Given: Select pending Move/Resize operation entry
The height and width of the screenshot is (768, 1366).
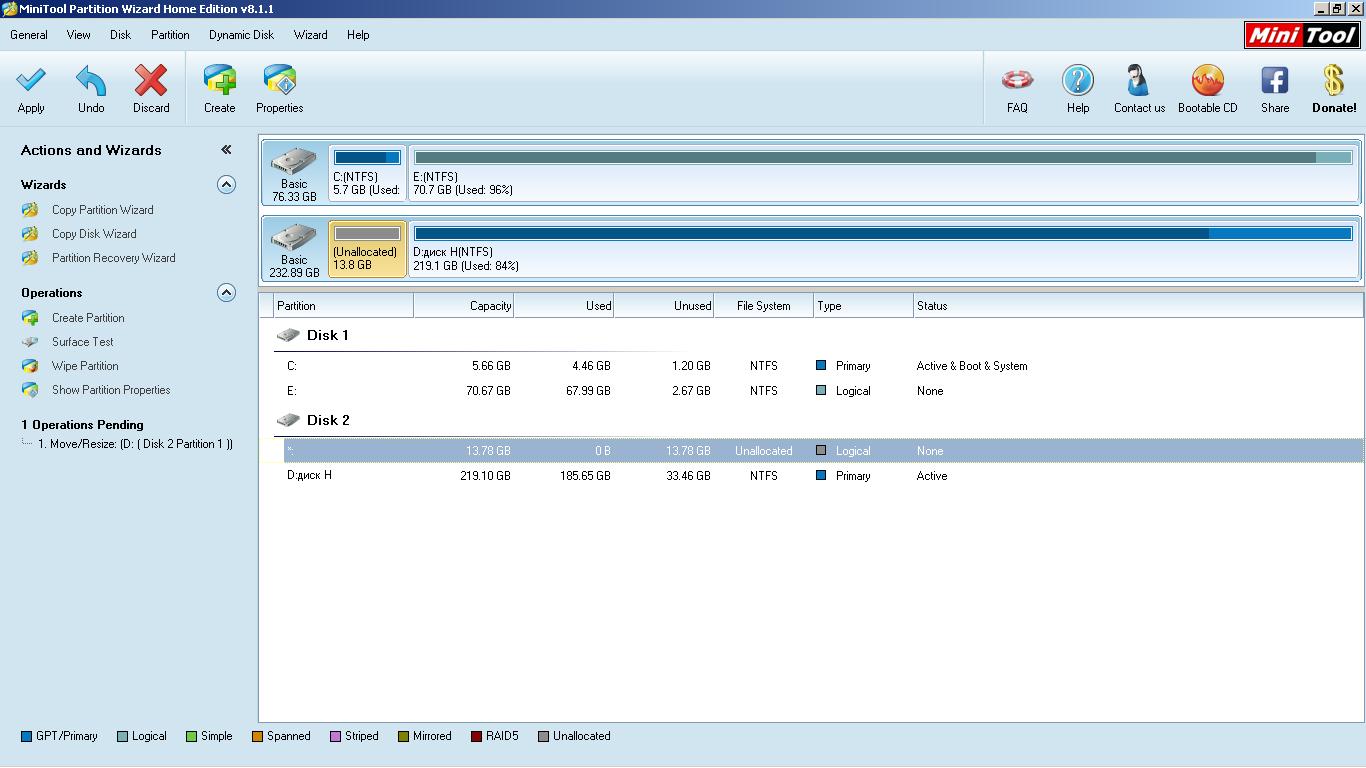Looking at the screenshot, I should coord(135,444).
